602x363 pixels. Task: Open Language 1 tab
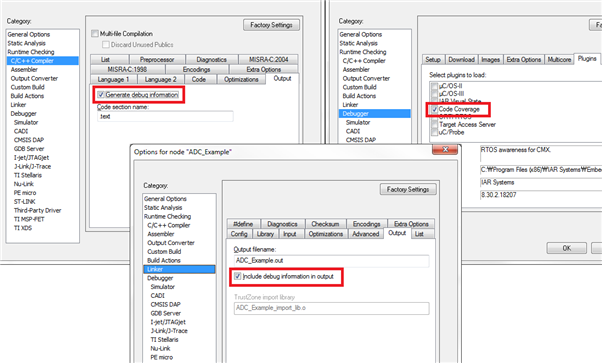113,80
